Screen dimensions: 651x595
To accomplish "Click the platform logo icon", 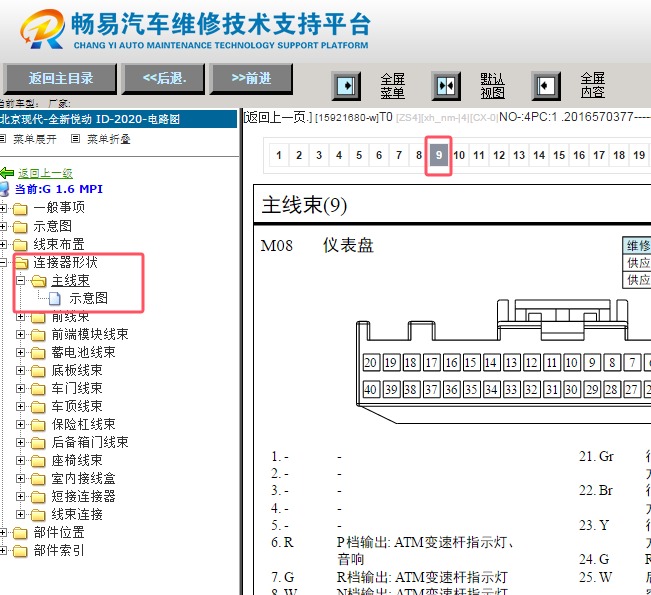I will 43,29.
